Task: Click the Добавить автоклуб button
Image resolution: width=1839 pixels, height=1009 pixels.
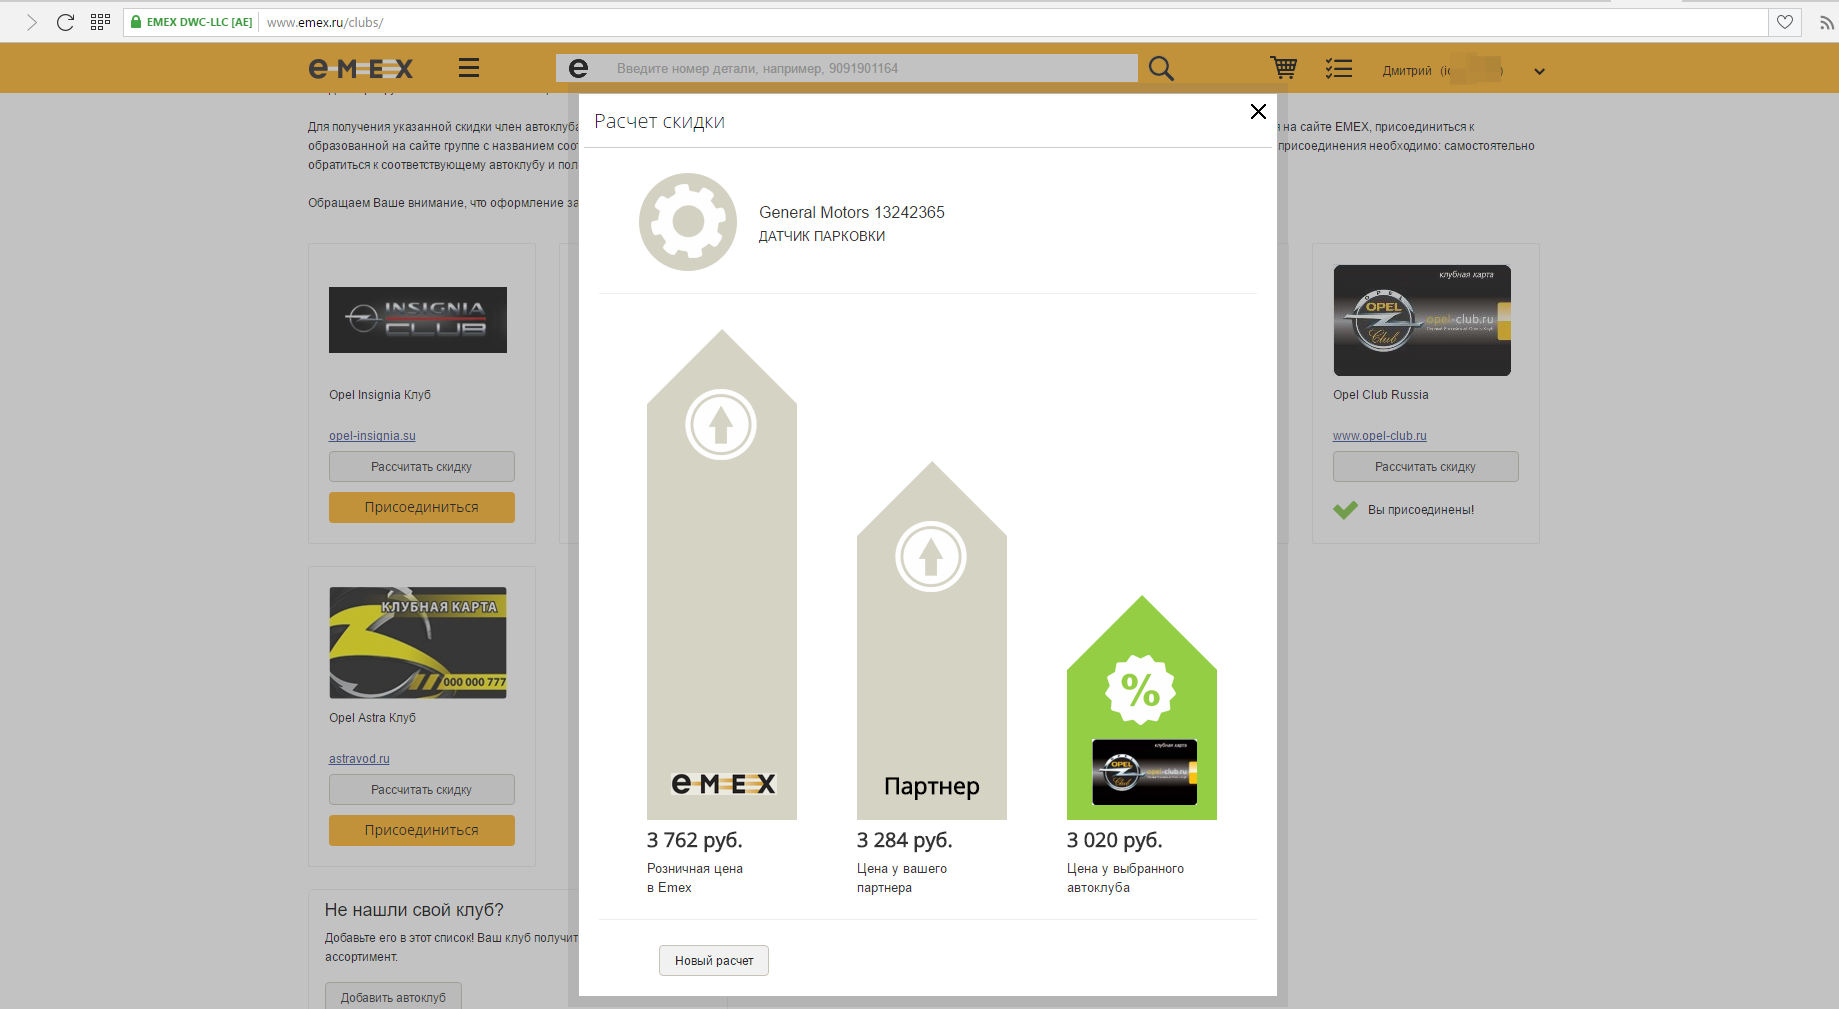Action: [393, 997]
